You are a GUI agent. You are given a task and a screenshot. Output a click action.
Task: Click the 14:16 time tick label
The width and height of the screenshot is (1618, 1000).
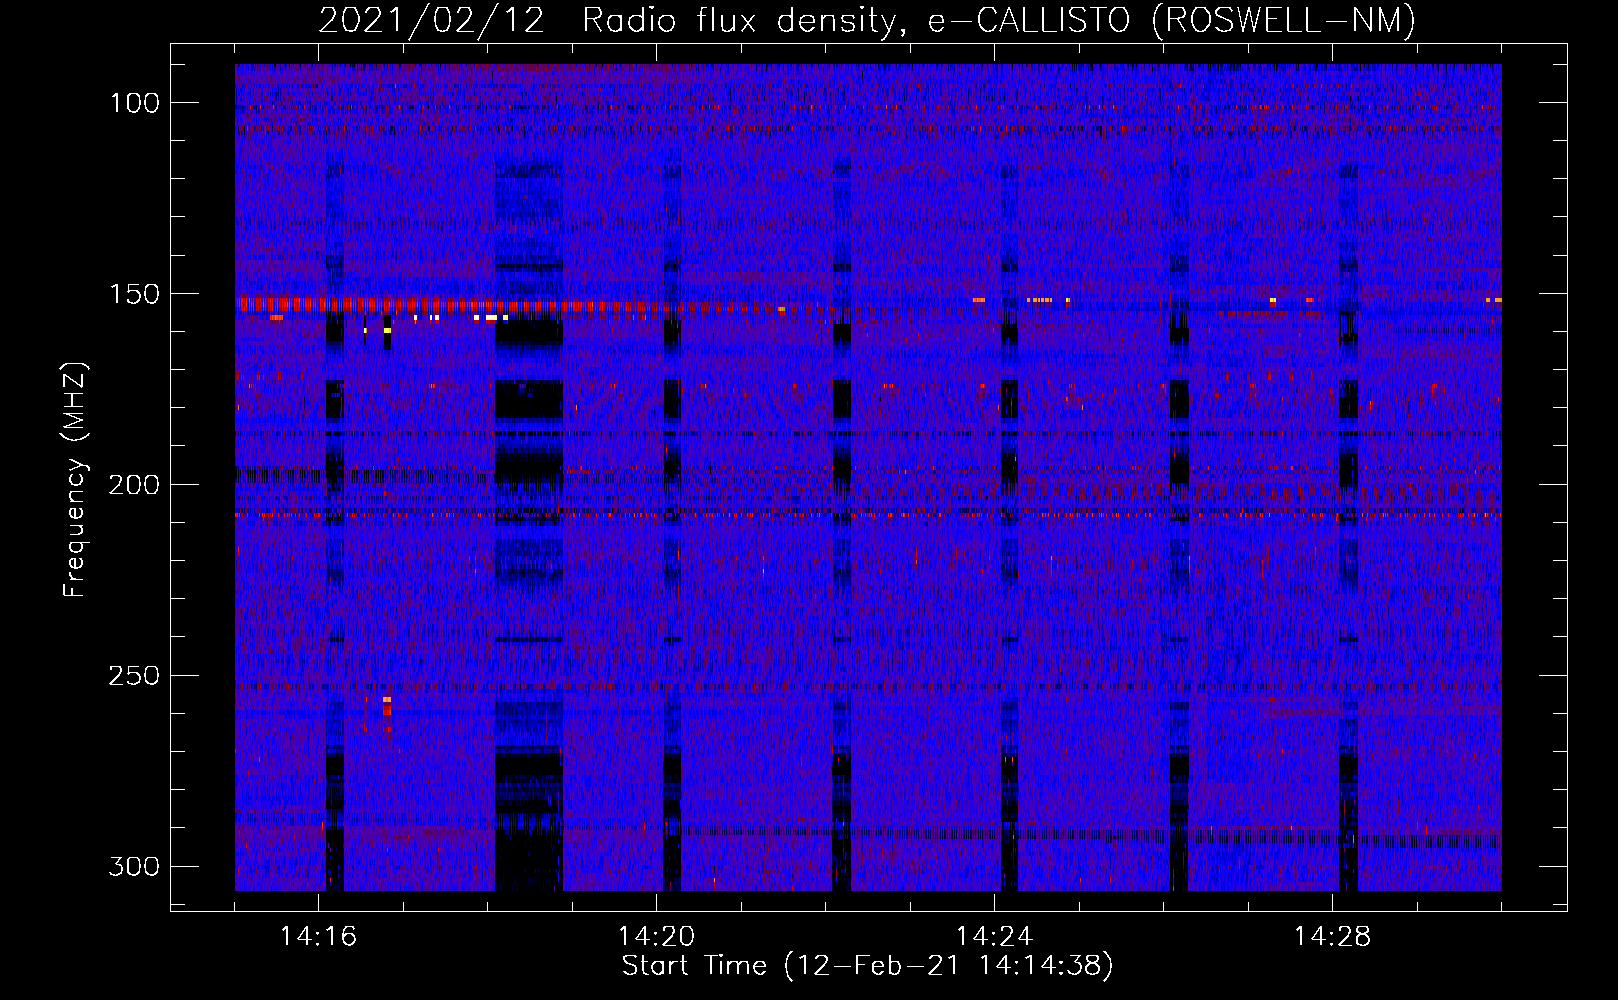tap(318, 937)
